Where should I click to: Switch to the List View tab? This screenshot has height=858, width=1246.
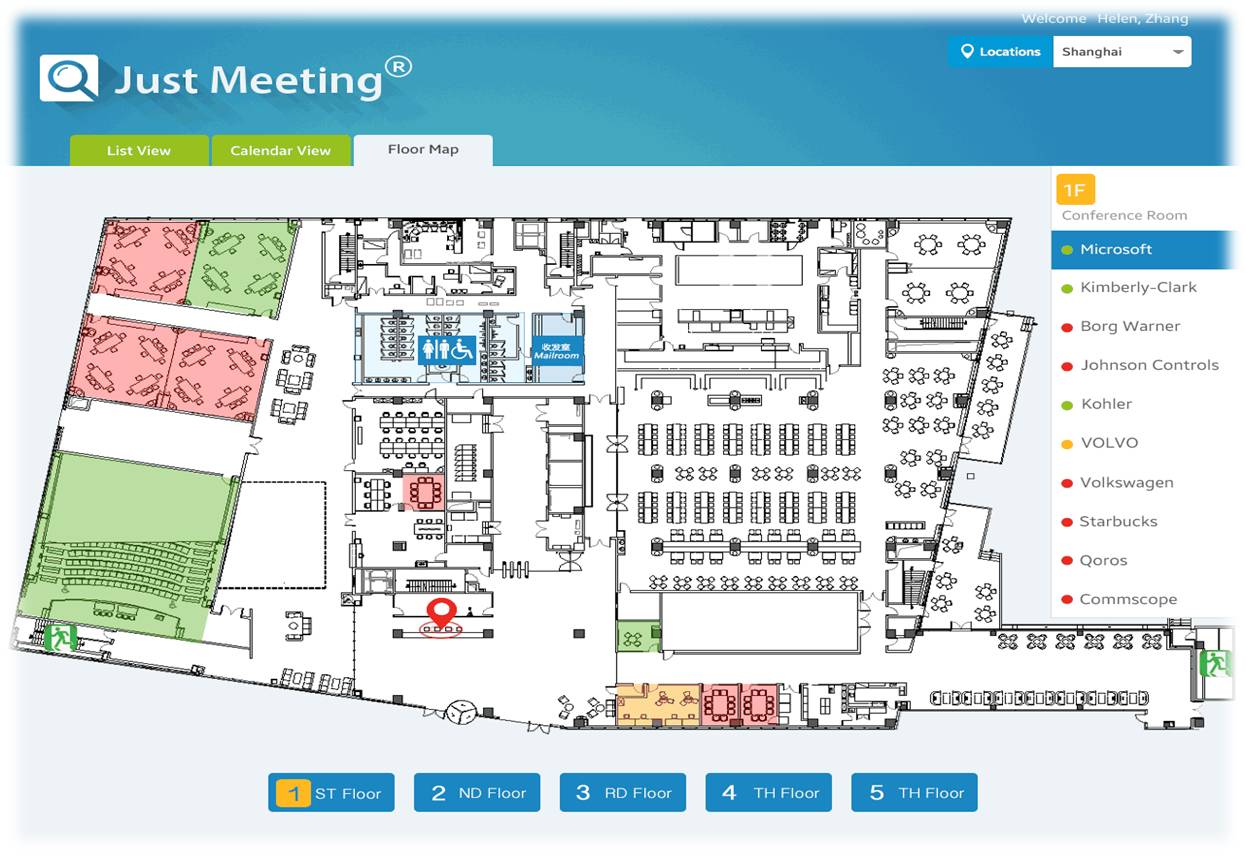click(139, 151)
